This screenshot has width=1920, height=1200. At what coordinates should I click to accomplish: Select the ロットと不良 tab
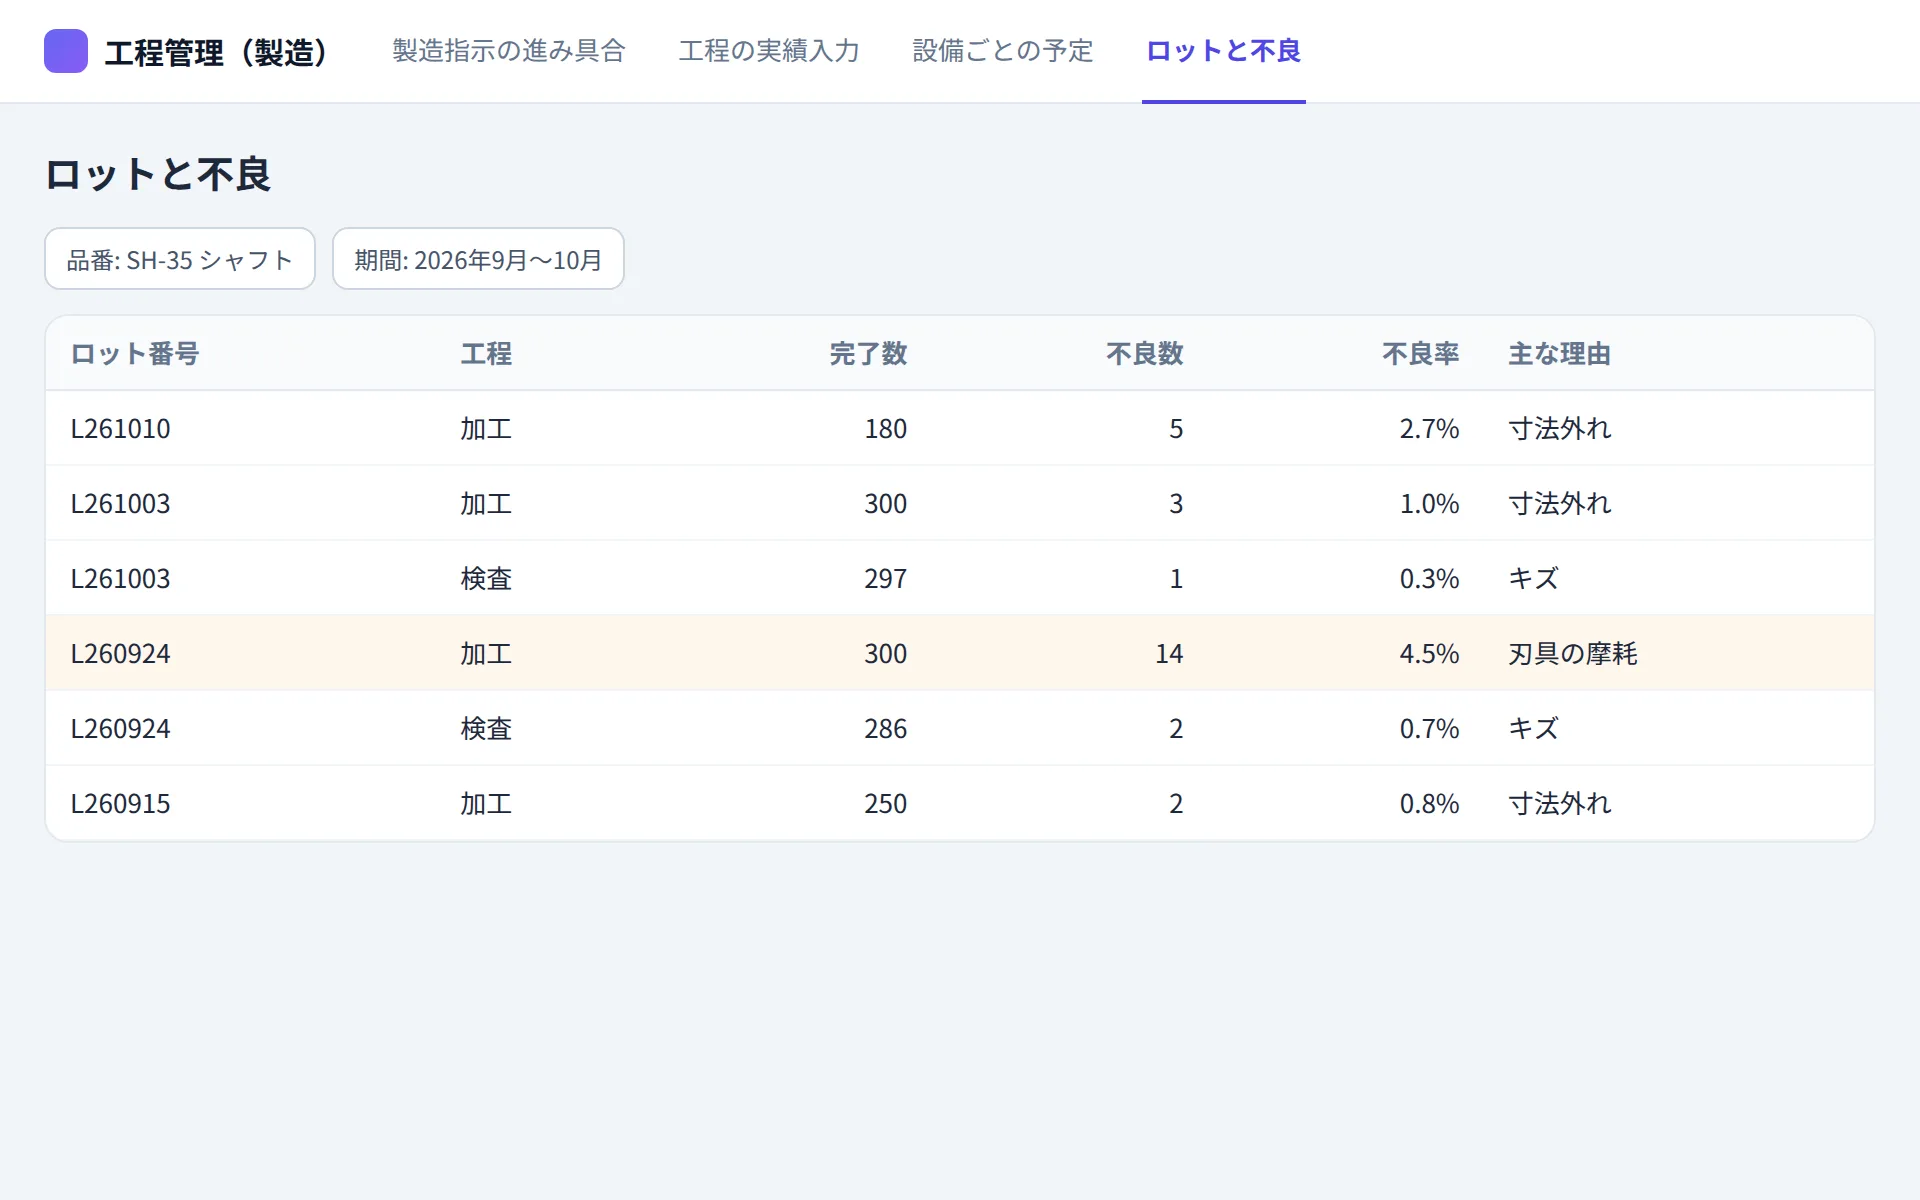[1224, 51]
